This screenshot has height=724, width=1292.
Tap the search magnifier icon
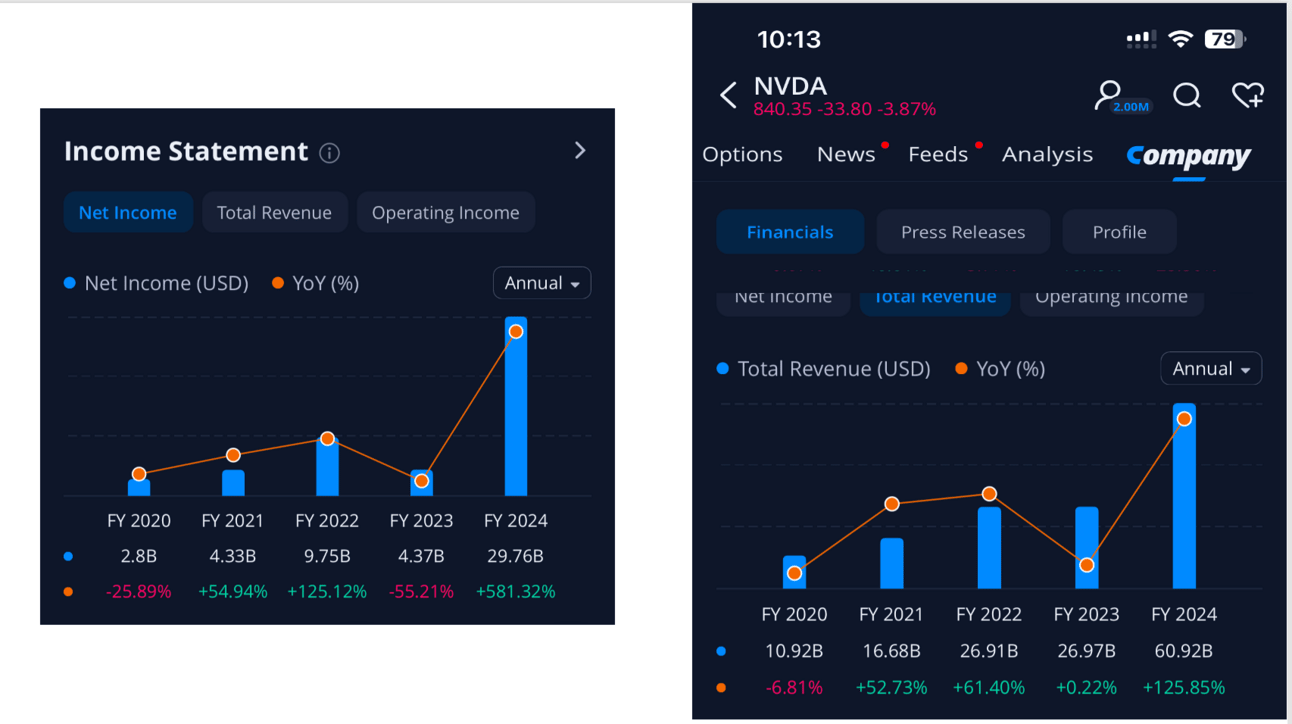coord(1187,95)
